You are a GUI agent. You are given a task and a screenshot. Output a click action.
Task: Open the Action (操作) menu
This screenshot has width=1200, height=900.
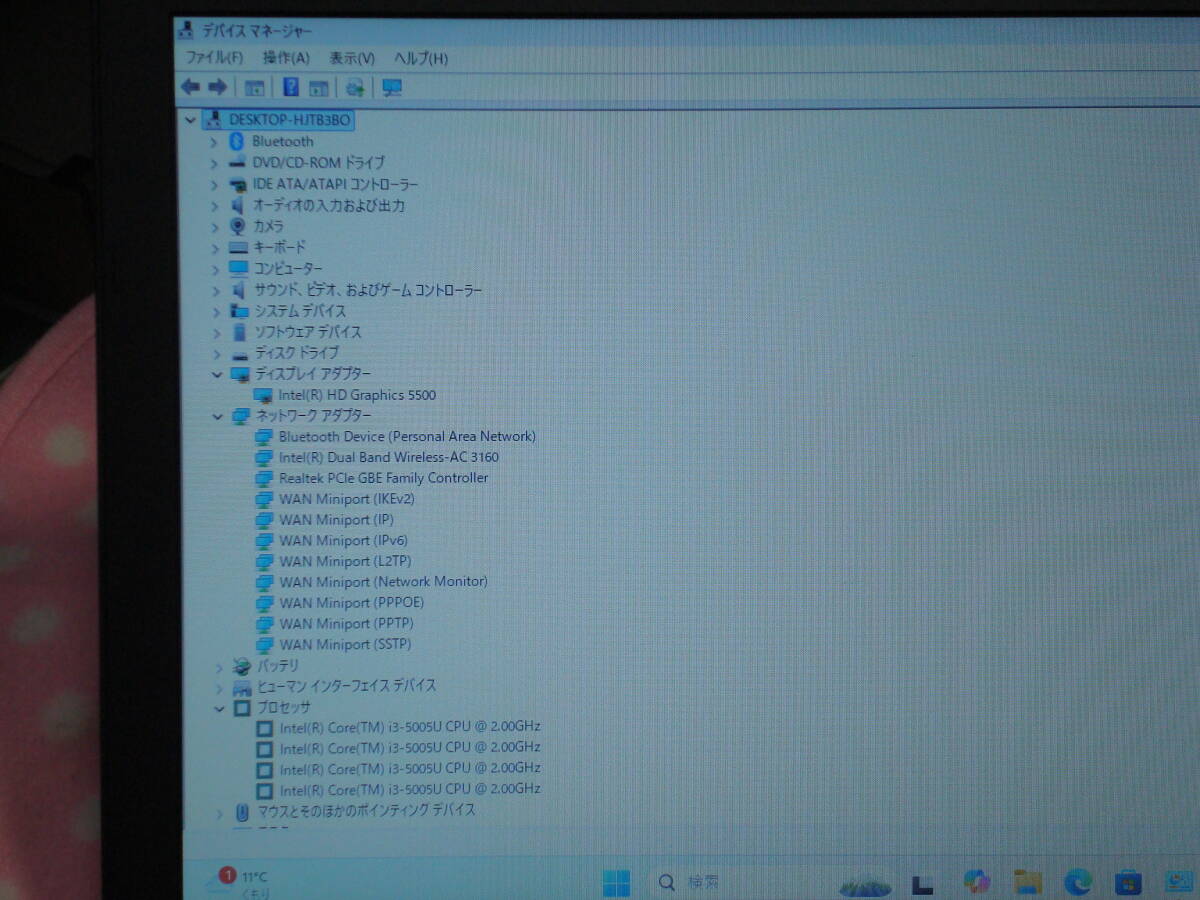286,58
